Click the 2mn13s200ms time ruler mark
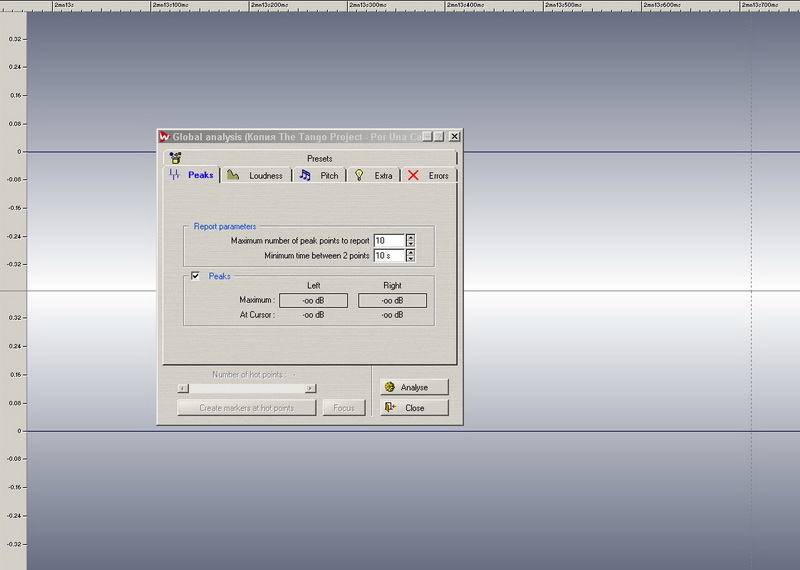The width and height of the screenshot is (800, 570). coord(269,5)
